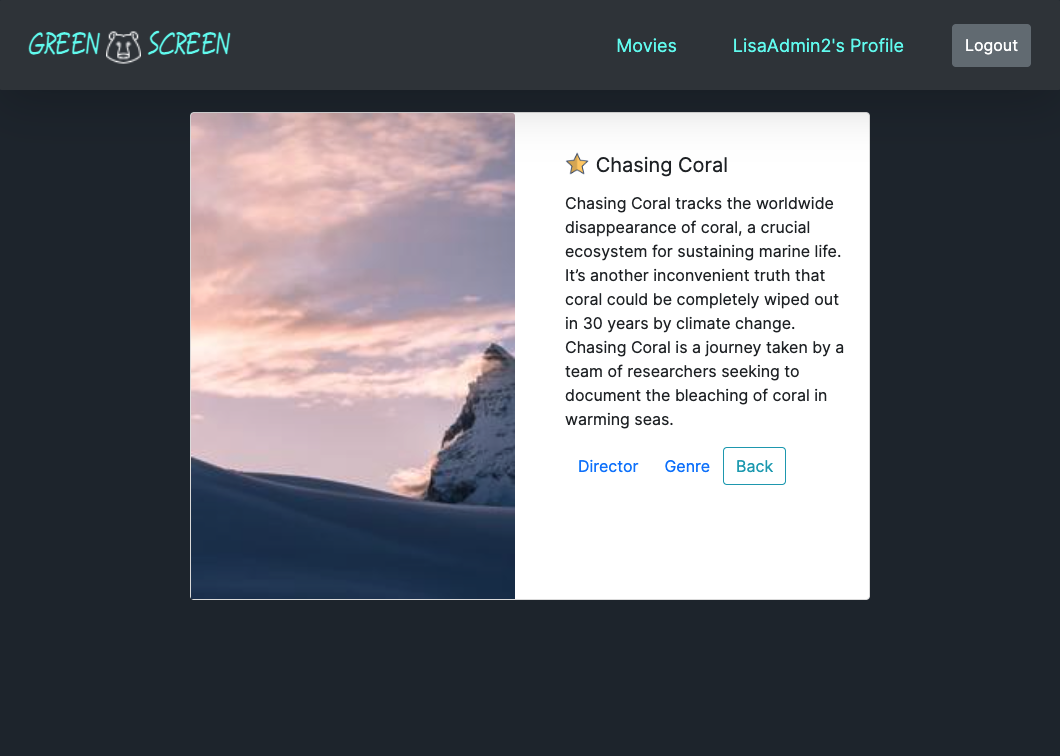Open the Director details link
The height and width of the screenshot is (756, 1060).
(608, 466)
